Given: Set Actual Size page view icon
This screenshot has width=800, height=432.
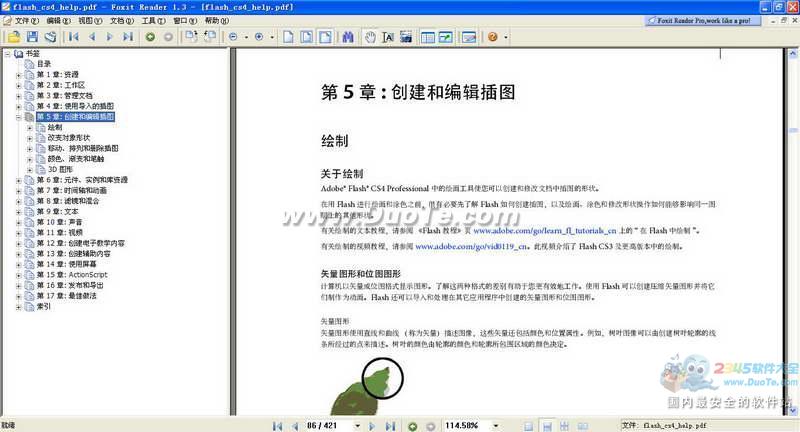Looking at the screenshot, I should point(288,37).
